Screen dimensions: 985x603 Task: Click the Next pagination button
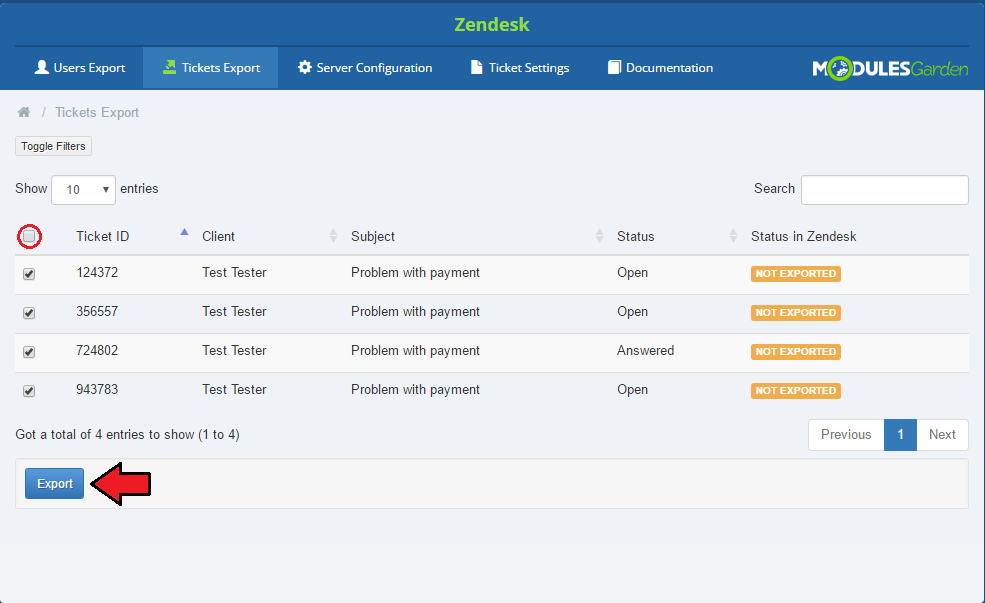pyautogui.click(x=942, y=435)
